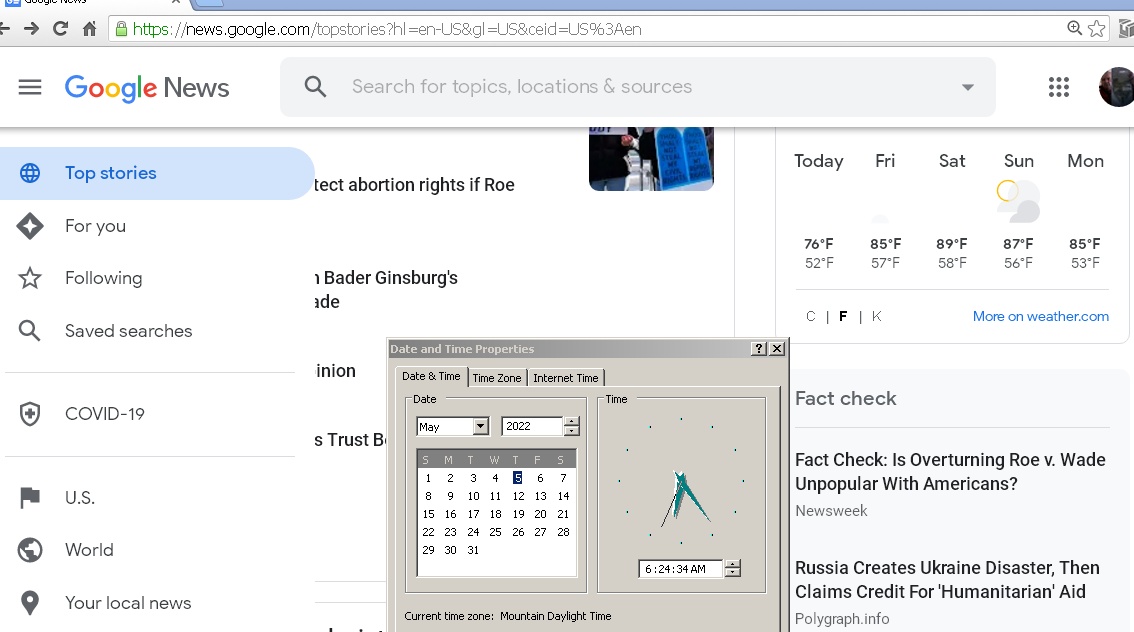The height and width of the screenshot is (632, 1134).
Task: Click the Polygraph.info source label
Action: [842, 619]
